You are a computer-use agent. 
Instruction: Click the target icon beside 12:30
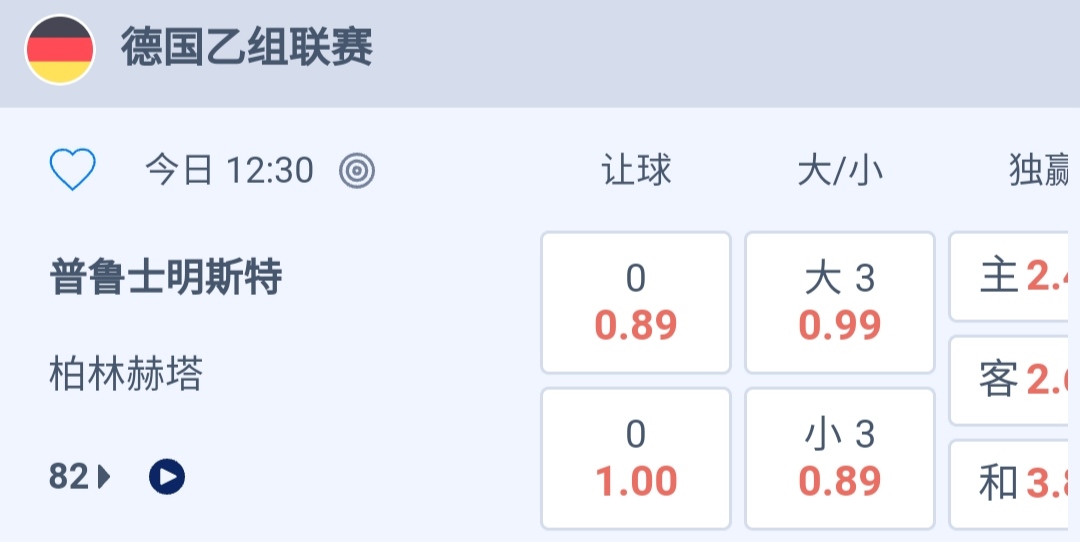pos(357,171)
